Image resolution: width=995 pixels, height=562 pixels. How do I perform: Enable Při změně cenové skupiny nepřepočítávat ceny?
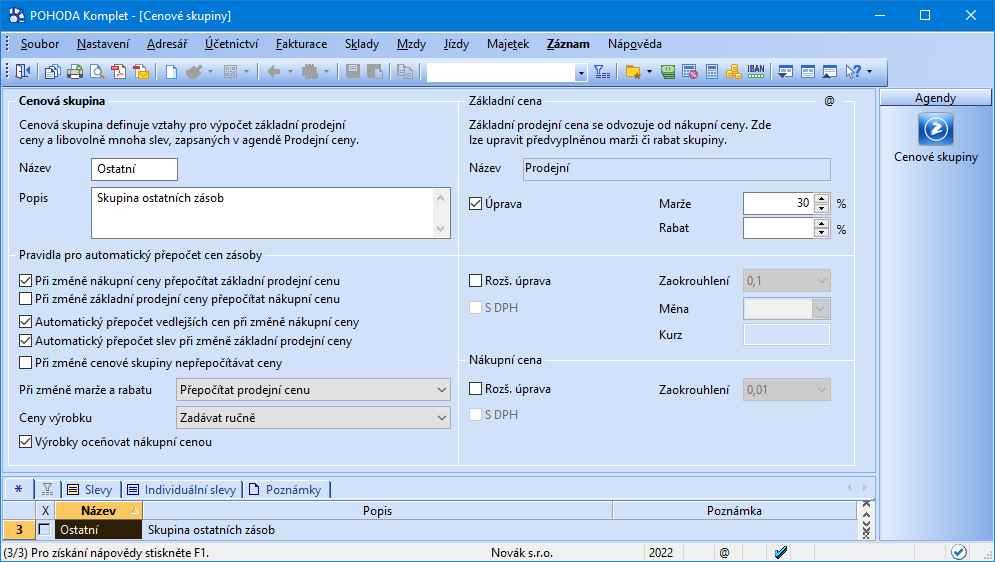pos(25,363)
